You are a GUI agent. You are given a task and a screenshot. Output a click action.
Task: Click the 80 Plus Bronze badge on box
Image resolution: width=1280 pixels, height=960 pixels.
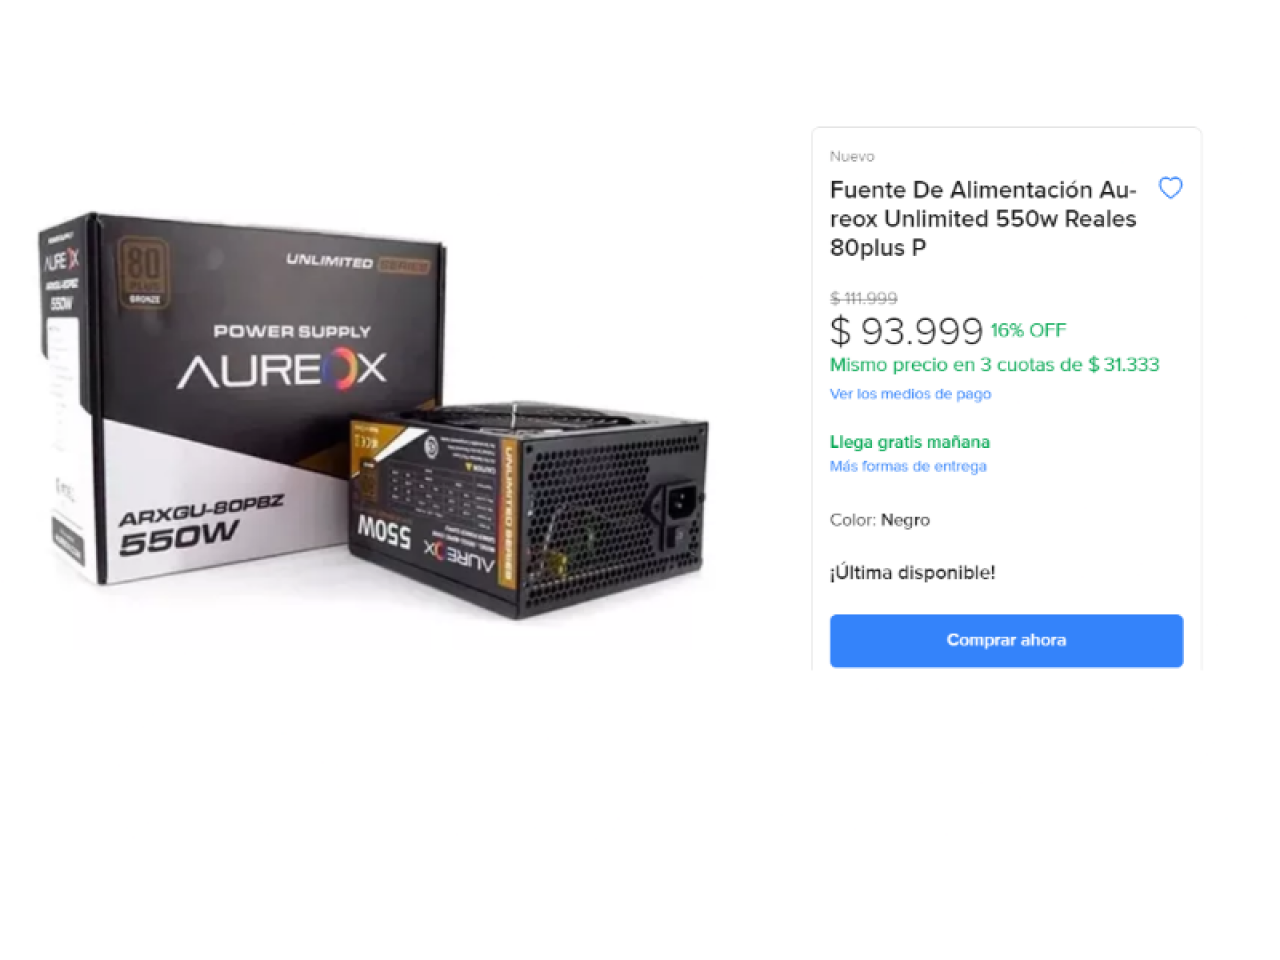[144, 271]
